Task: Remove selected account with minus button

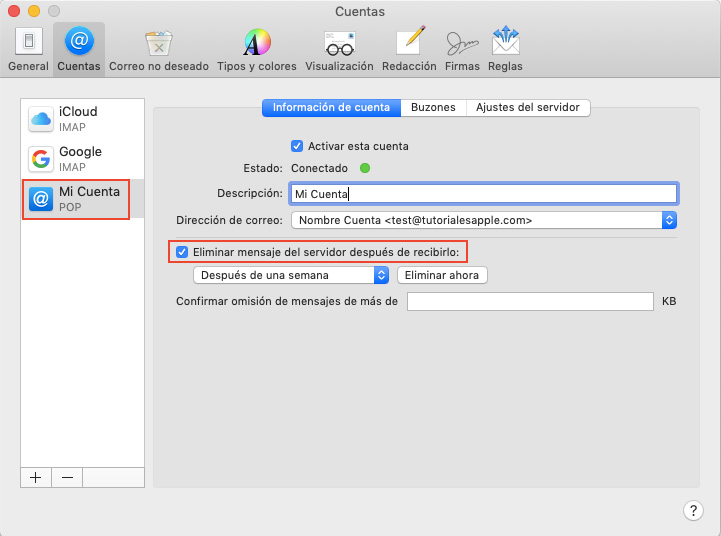Action: [67, 477]
